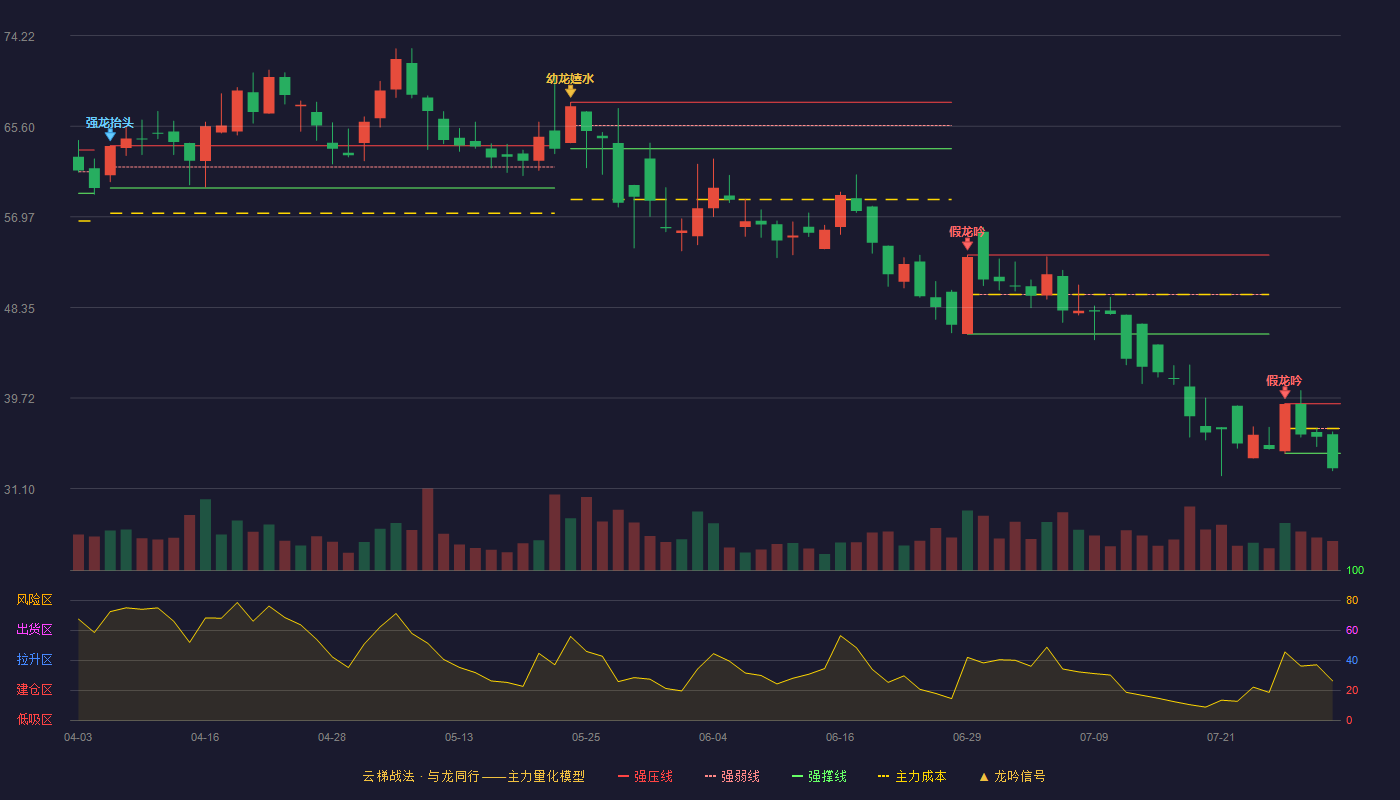The height and width of the screenshot is (800, 1400).
Task: Select the 07-21 date label
Action: click(1221, 737)
